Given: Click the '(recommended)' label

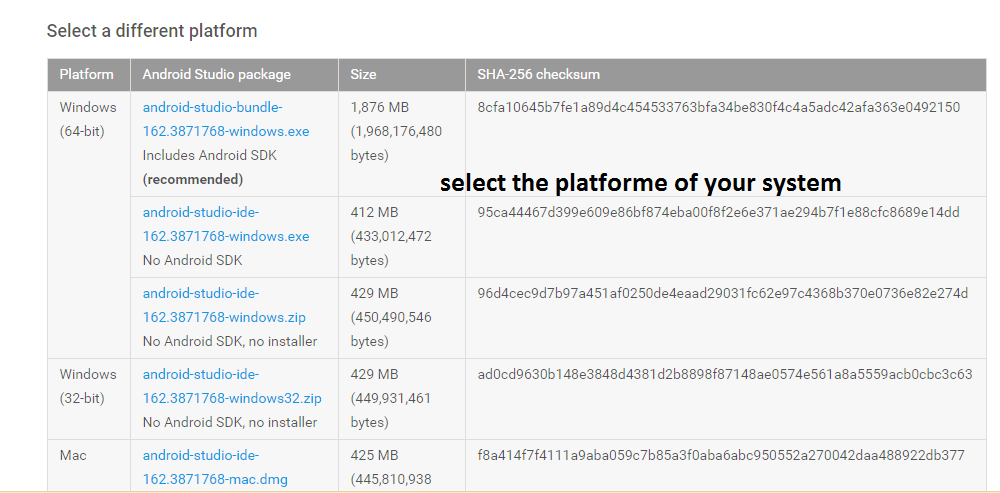Looking at the screenshot, I should [193, 180].
